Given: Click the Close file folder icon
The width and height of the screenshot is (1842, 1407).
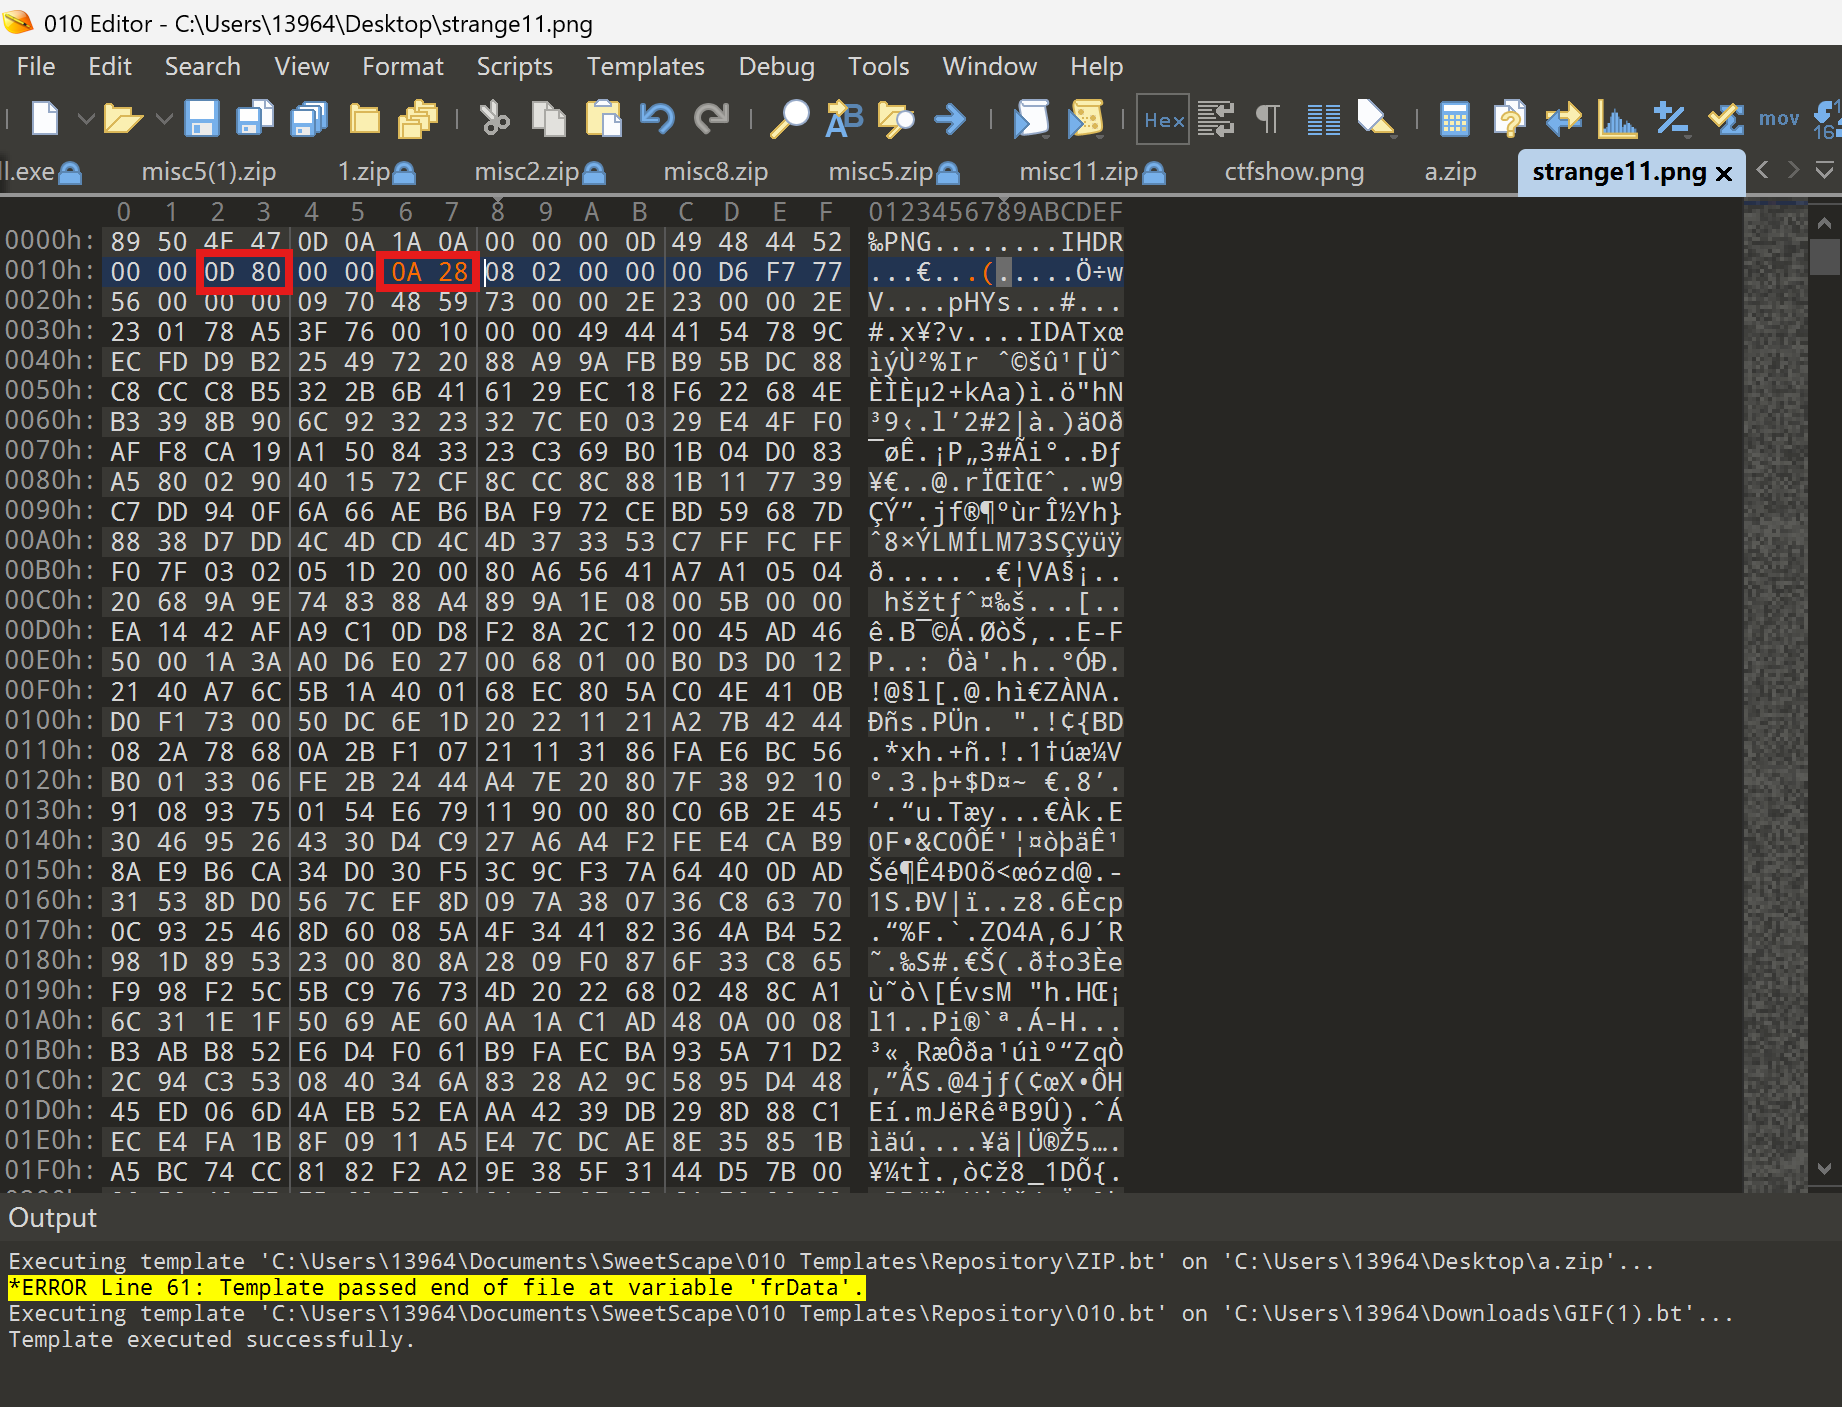Looking at the screenshot, I should [364, 119].
